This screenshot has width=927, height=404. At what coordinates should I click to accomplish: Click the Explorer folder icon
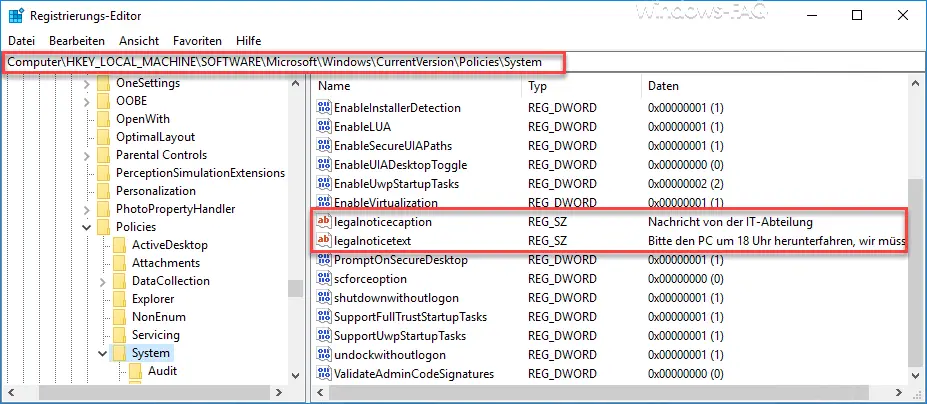click(119, 299)
